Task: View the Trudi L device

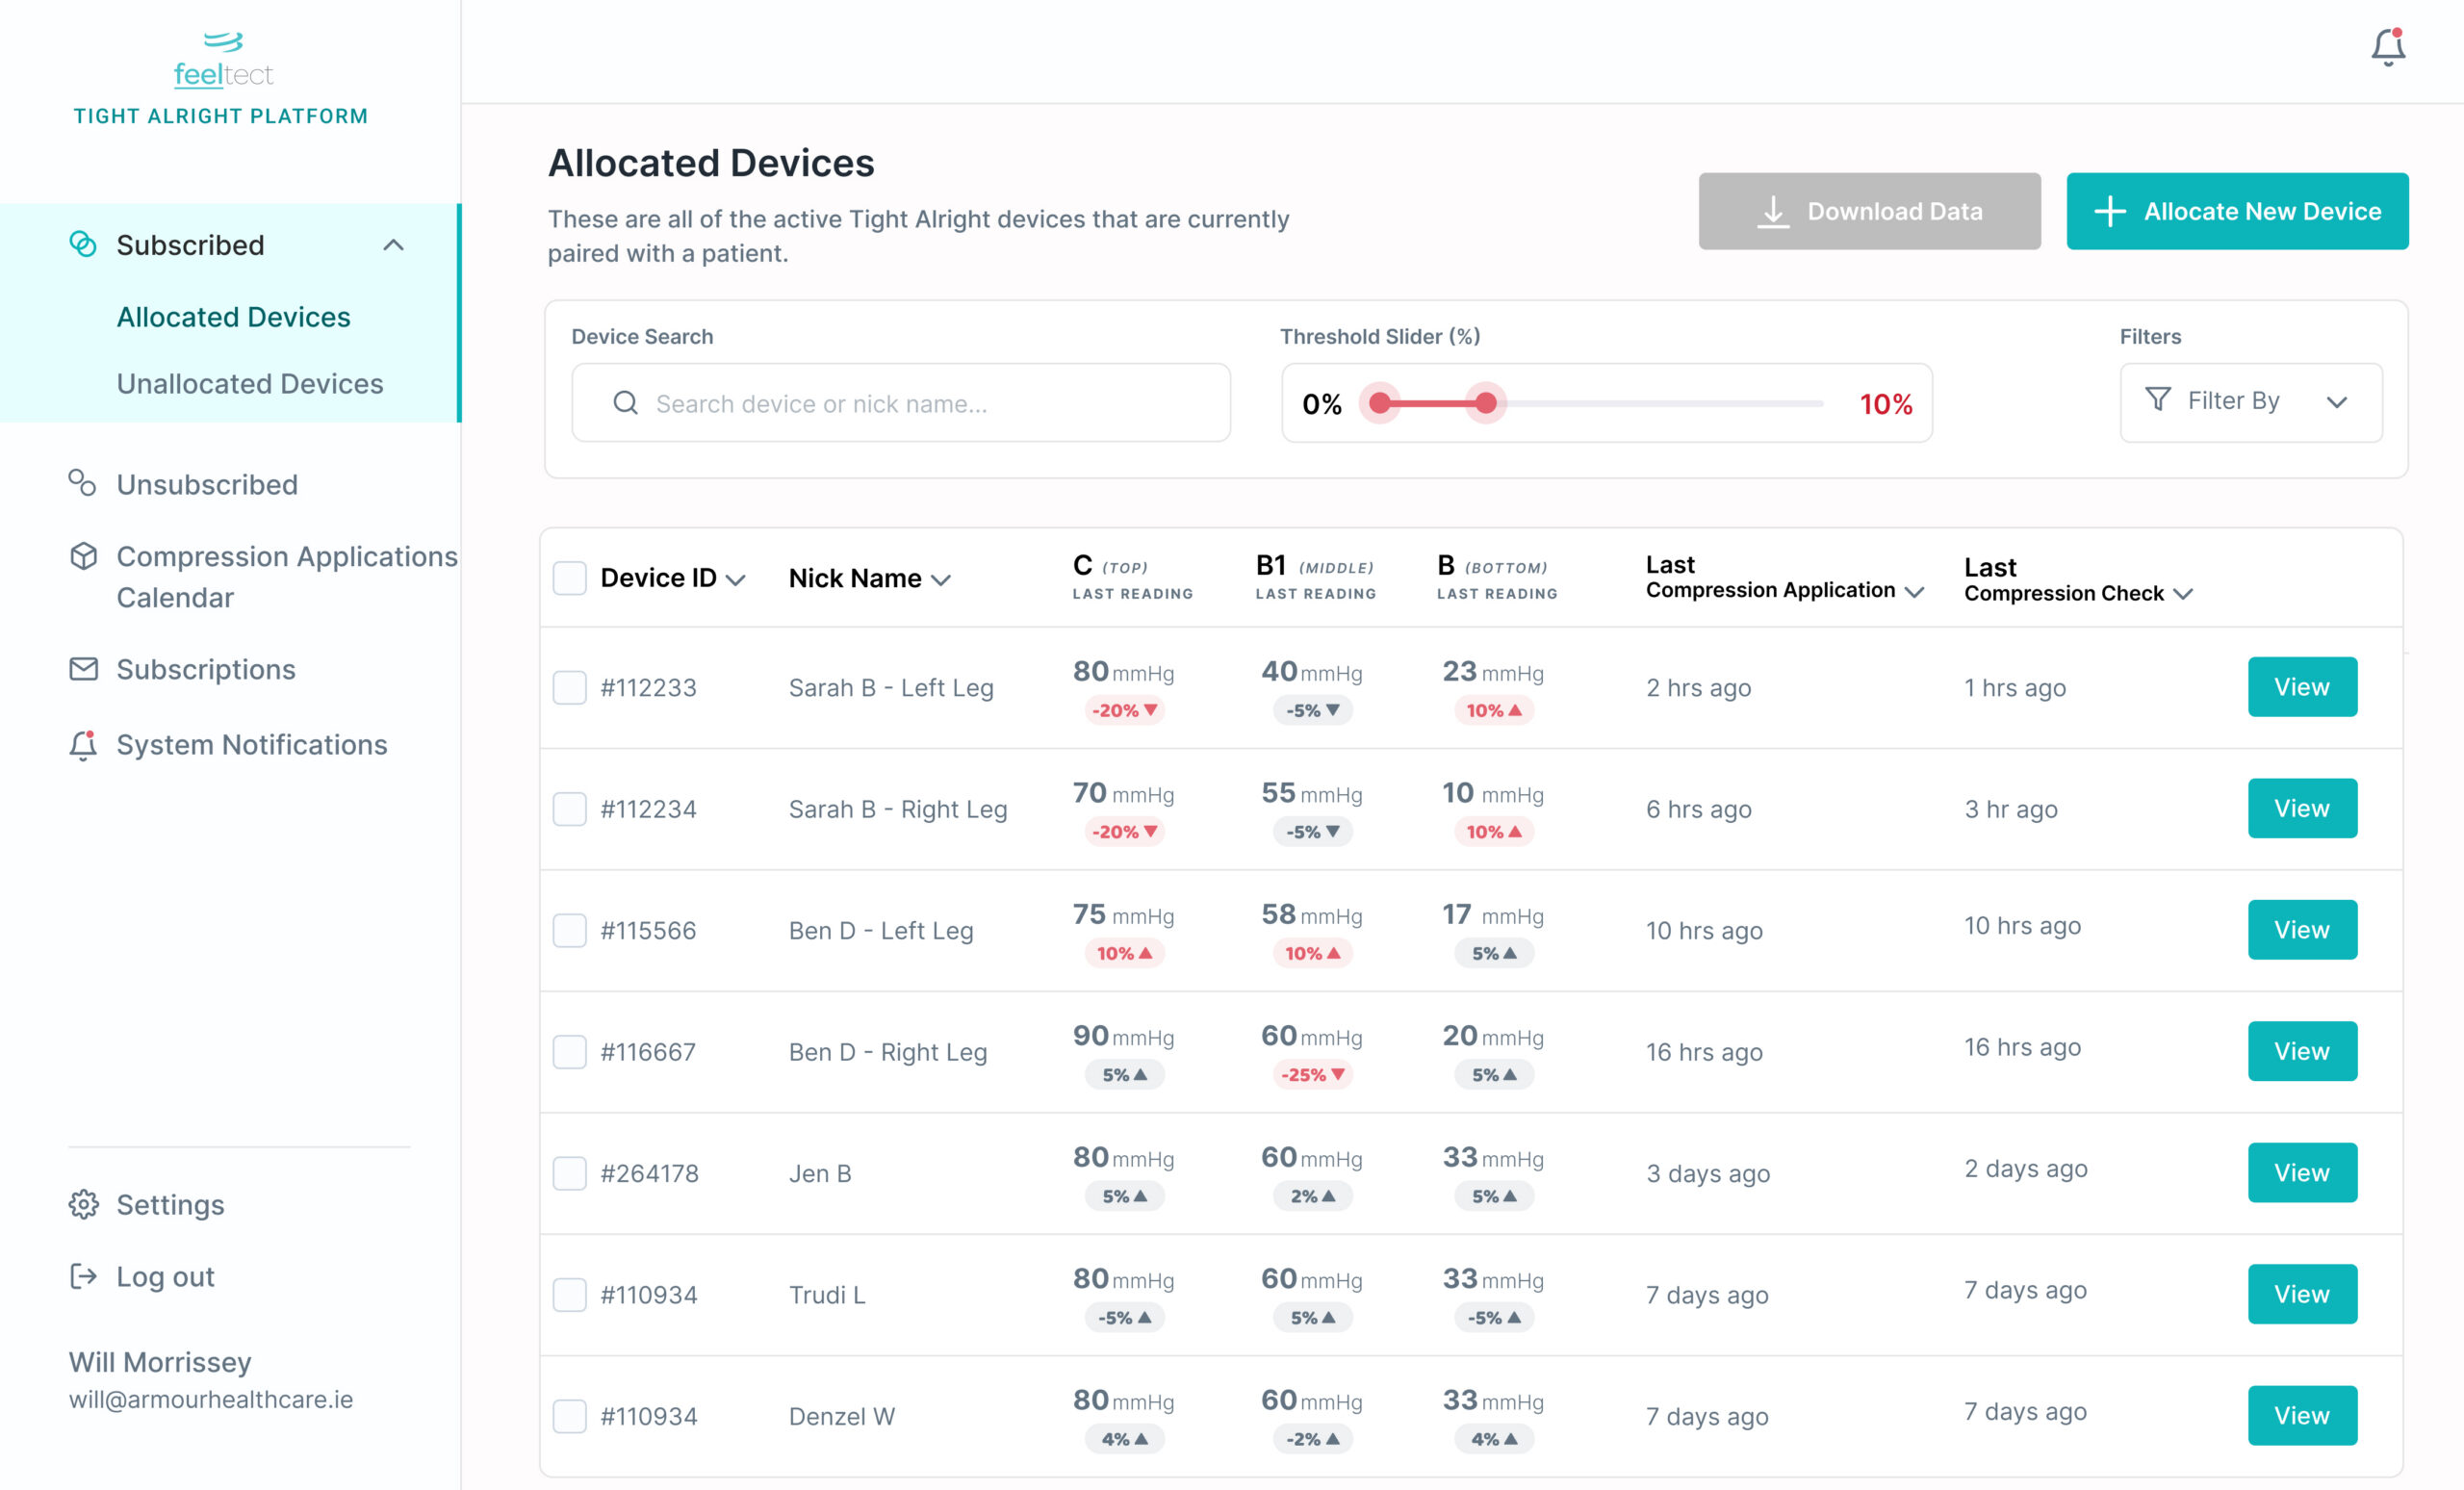Action: point(2301,1294)
